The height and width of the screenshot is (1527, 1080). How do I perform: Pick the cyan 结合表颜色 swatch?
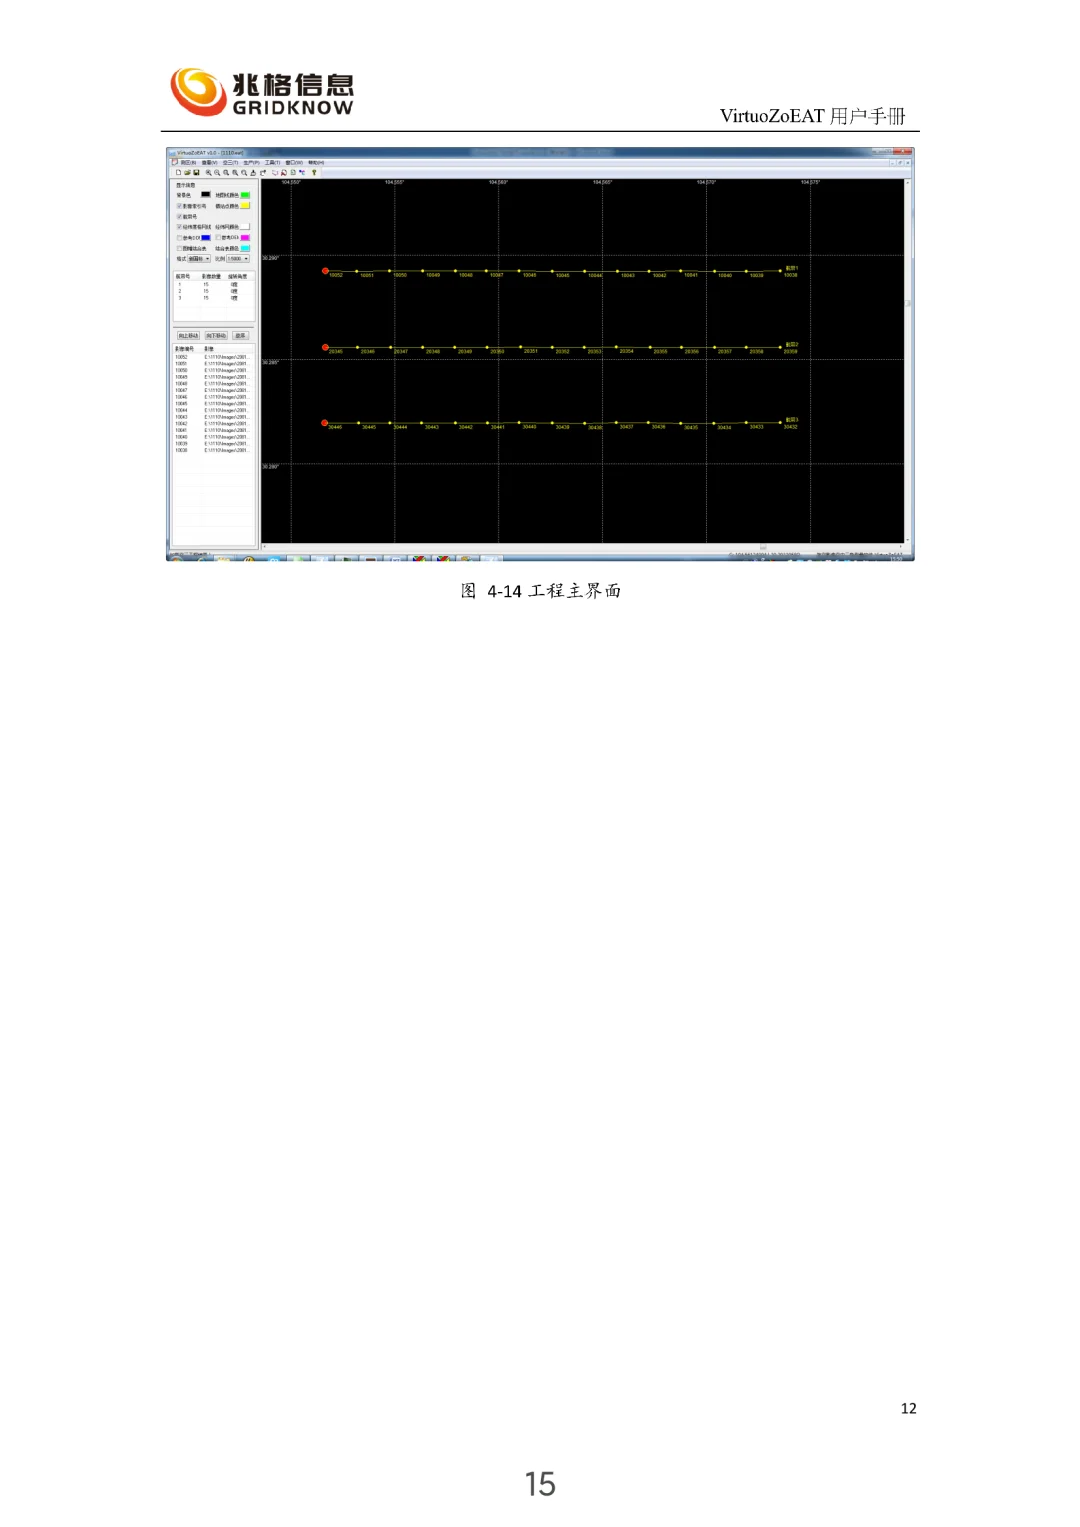[245, 248]
